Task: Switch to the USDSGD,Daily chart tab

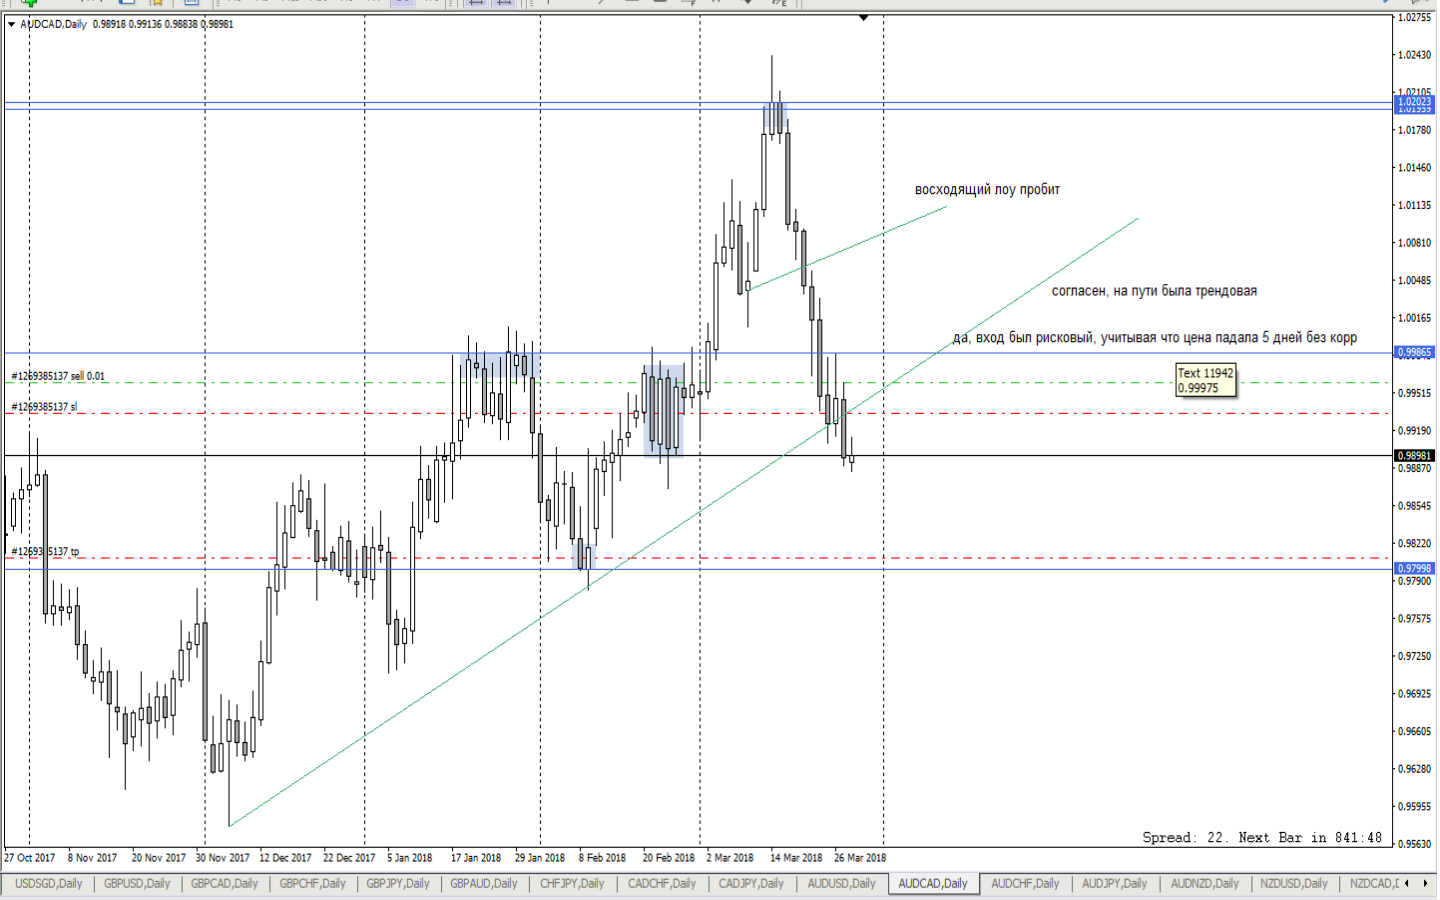Action: pos(49,884)
